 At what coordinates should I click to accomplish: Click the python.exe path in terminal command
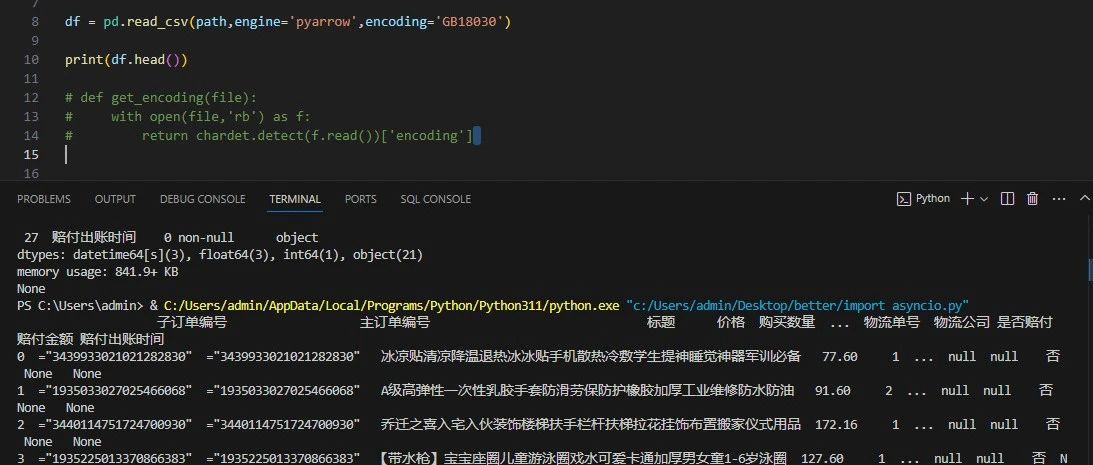[392, 305]
